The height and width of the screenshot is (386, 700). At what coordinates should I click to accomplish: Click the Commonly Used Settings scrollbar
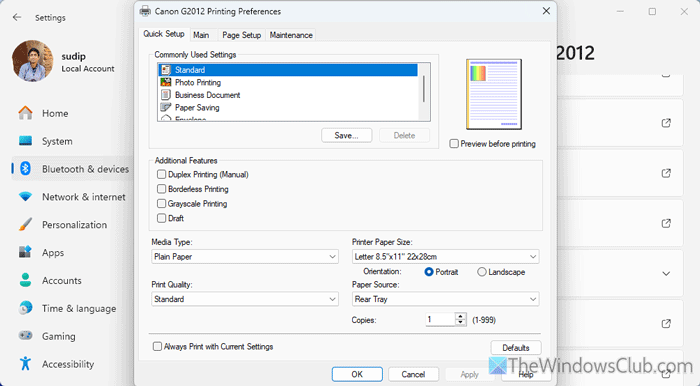tap(424, 89)
